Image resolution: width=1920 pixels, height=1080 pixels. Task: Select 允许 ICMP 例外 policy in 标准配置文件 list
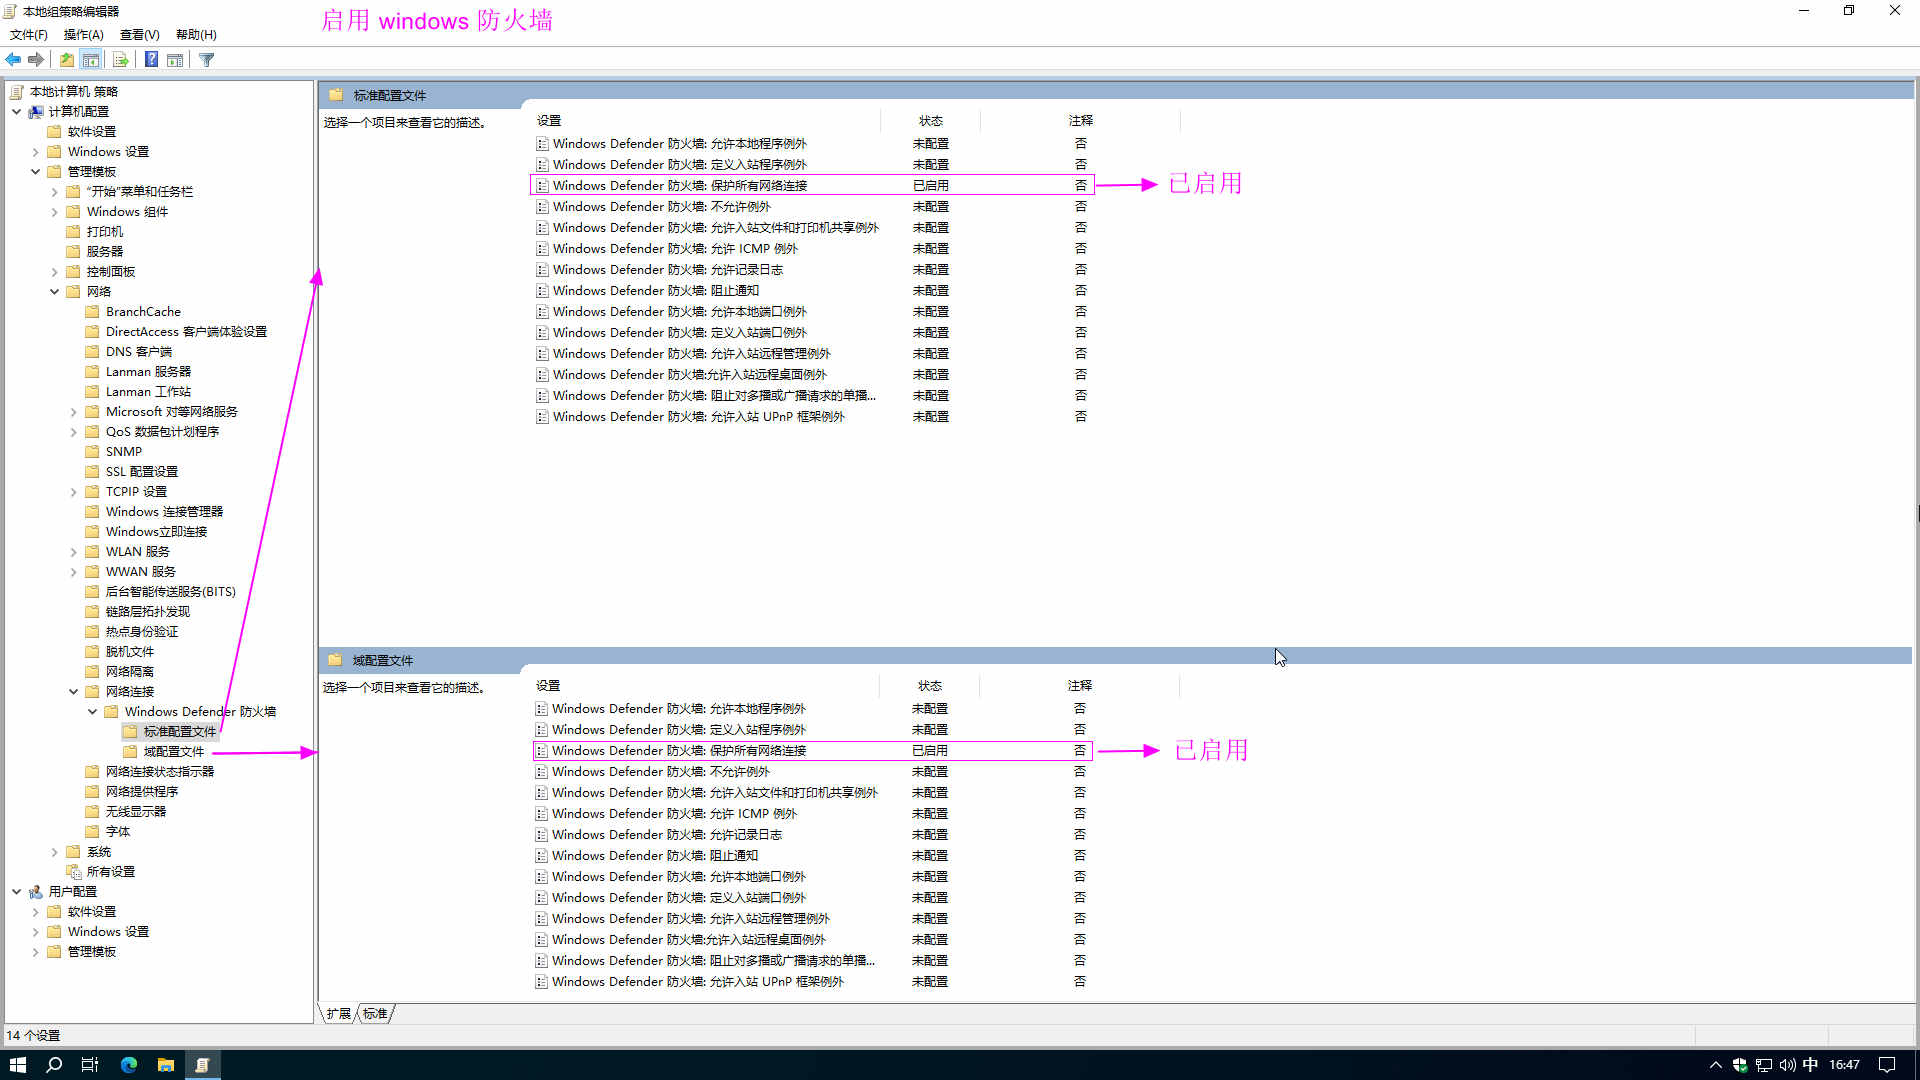[675, 248]
